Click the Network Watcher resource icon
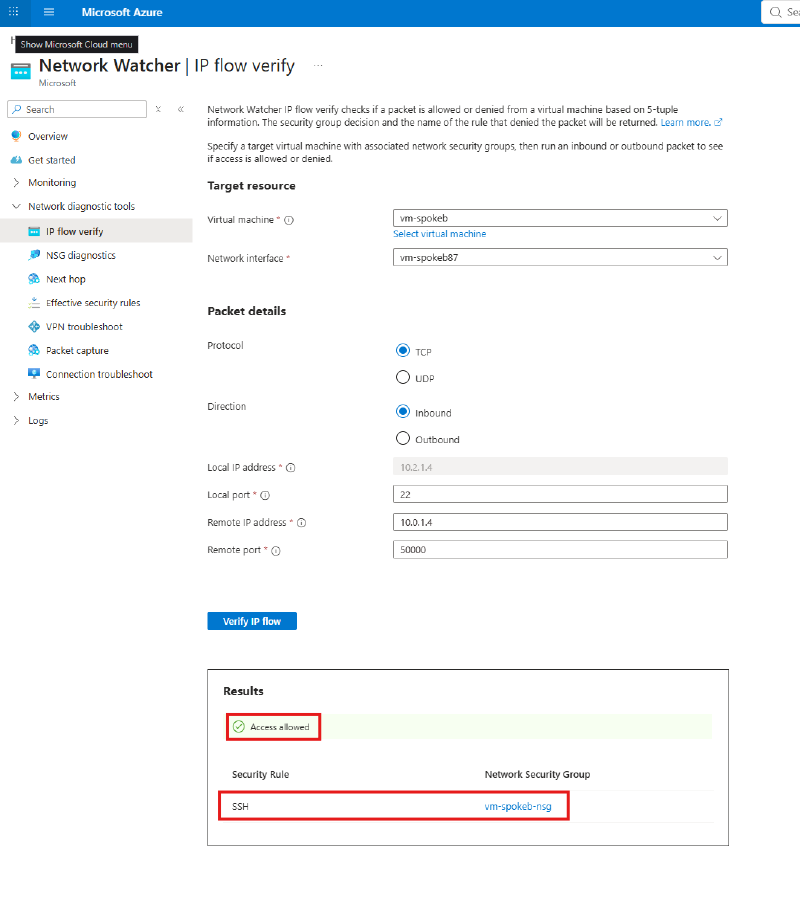This screenshot has width=800, height=902. click(x=21, y=72)
